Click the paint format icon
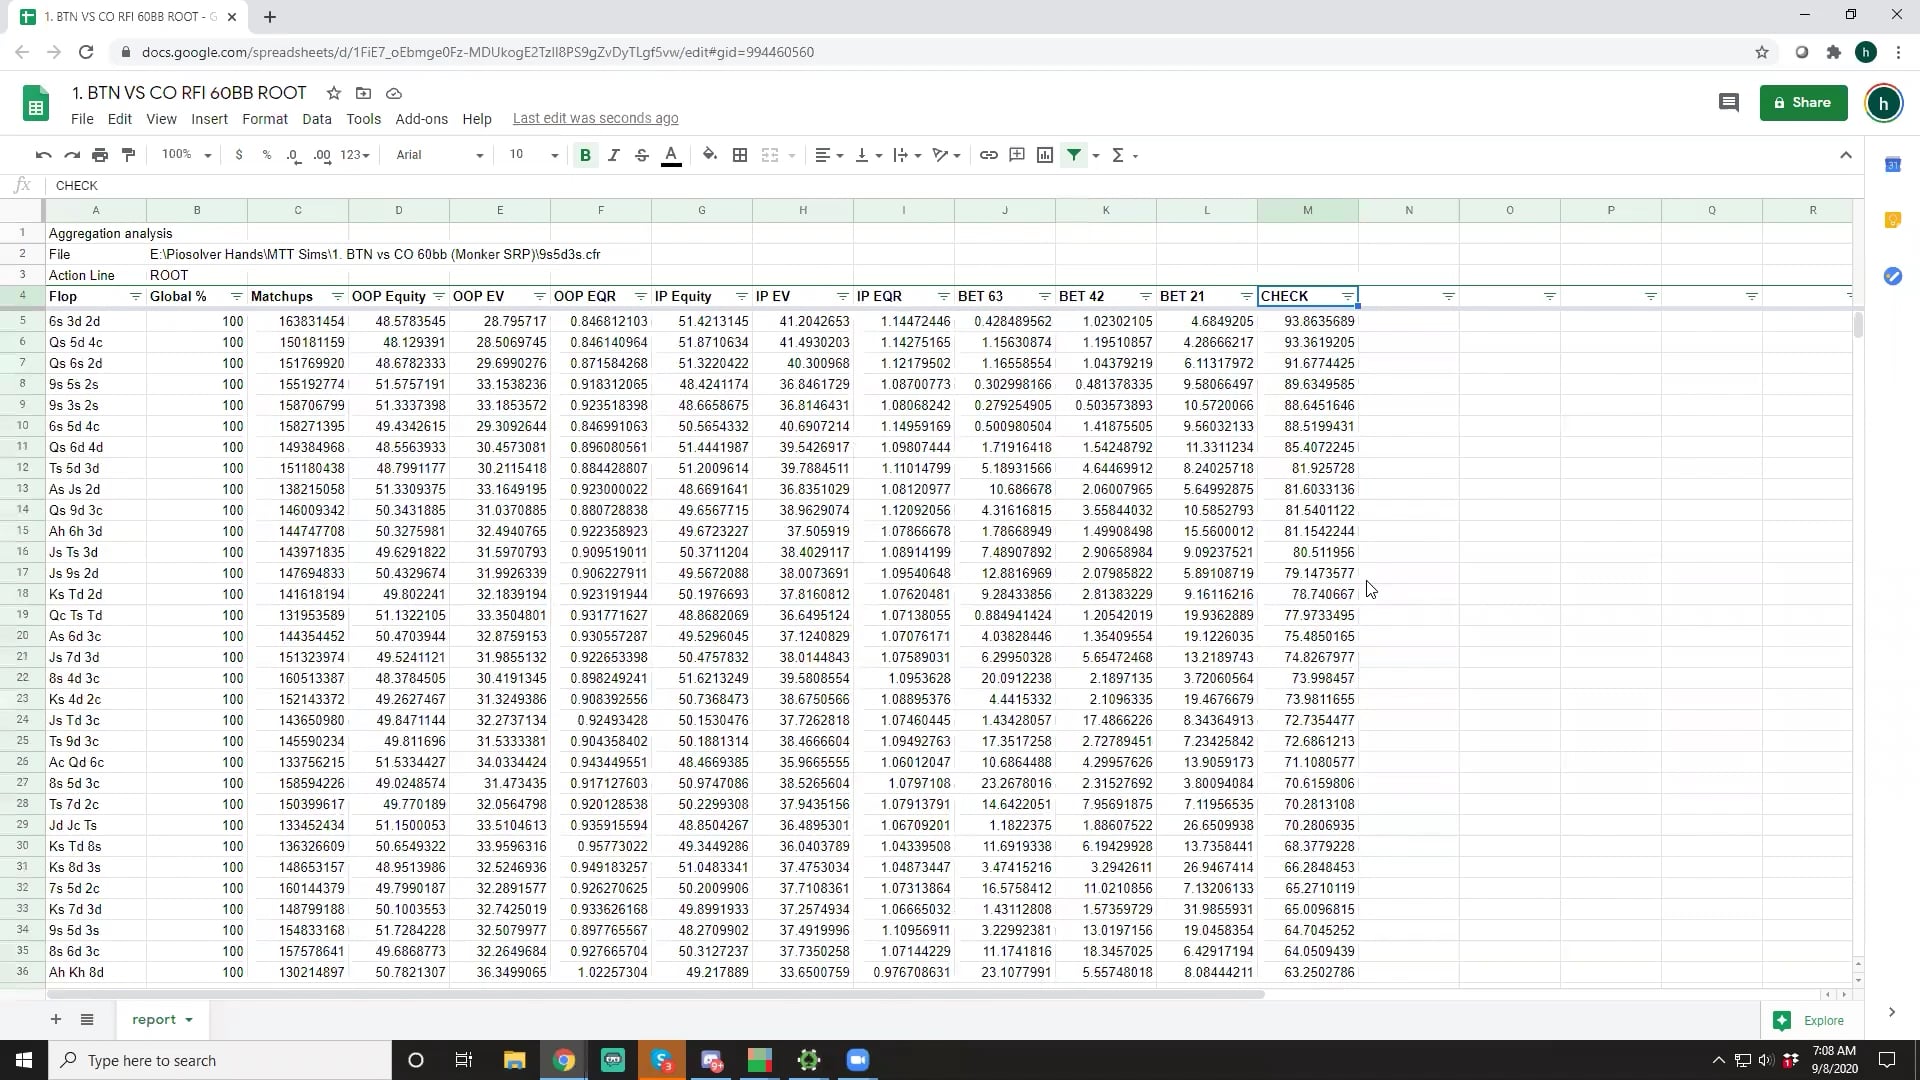The width and height of the screenshot is (1920, 1080). click(128, 155)
